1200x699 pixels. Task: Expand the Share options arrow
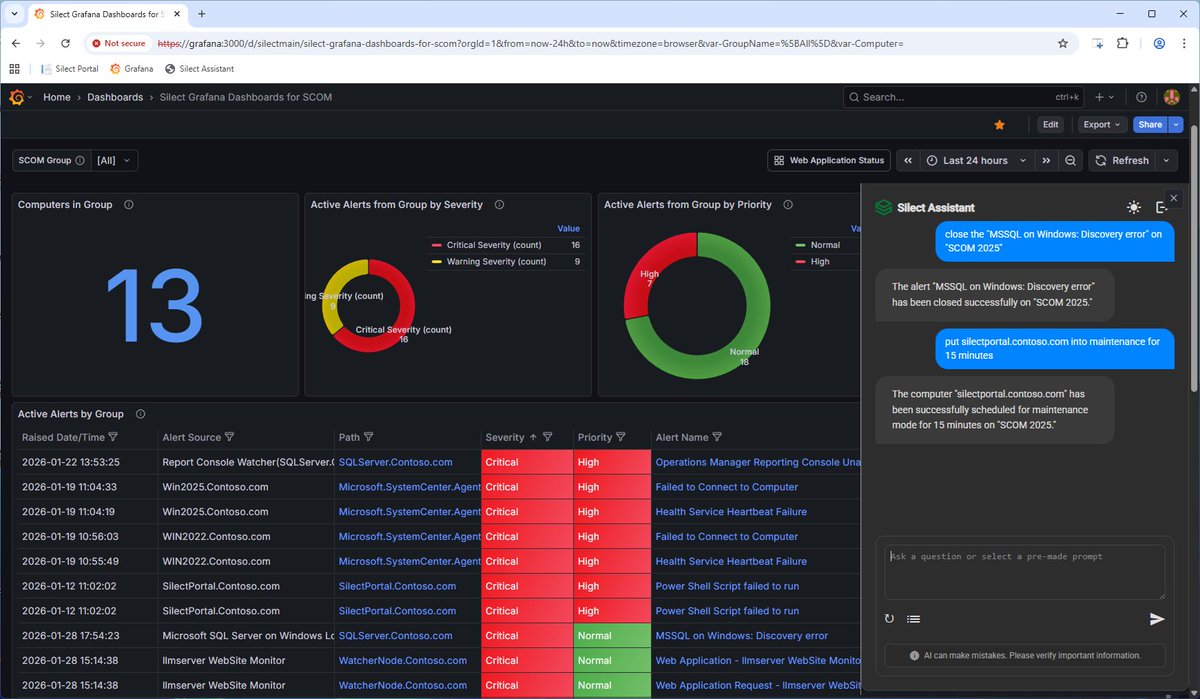1176,125
